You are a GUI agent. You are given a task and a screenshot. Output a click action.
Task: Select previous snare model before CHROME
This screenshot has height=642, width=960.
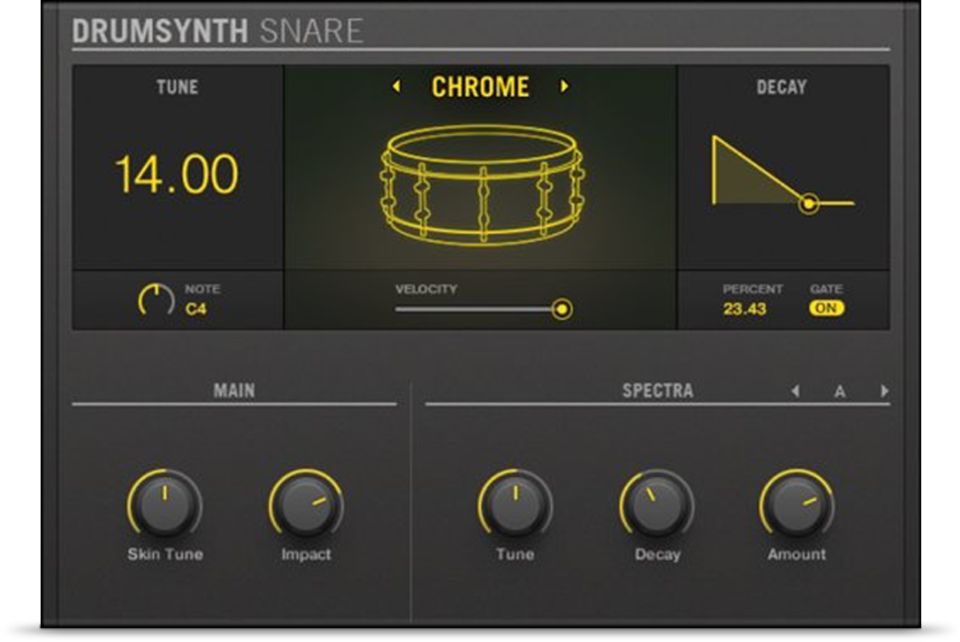(397, 87)
